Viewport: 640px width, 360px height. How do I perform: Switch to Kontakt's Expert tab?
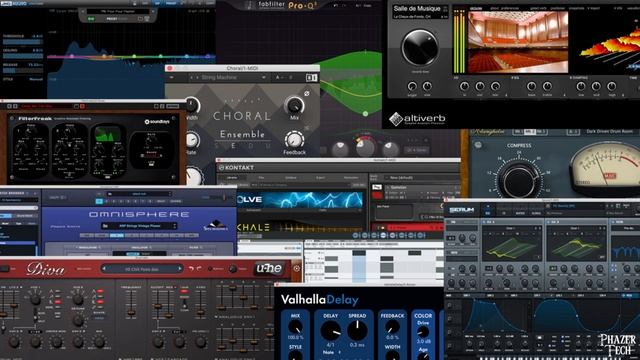(320, 178)
